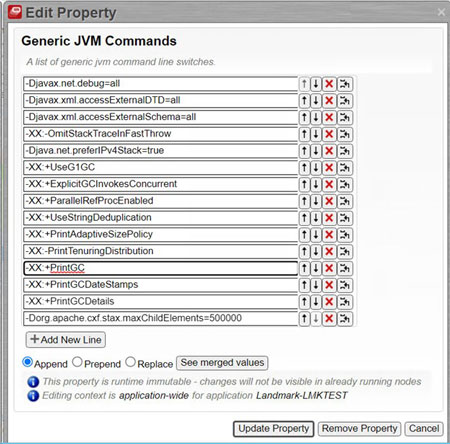Select the Replace radio option
The width and height of the screenshot is (450, 444).
click(x=130, y=362)
